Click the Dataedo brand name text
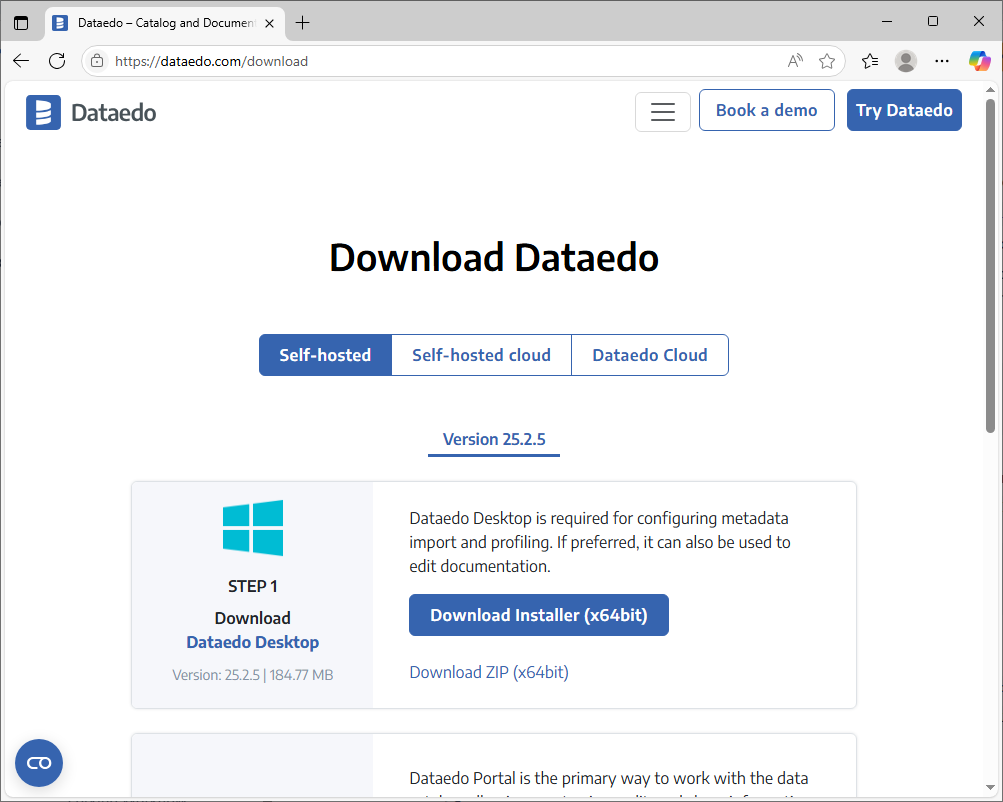The image size is (1003, 802). pos(113,113)
